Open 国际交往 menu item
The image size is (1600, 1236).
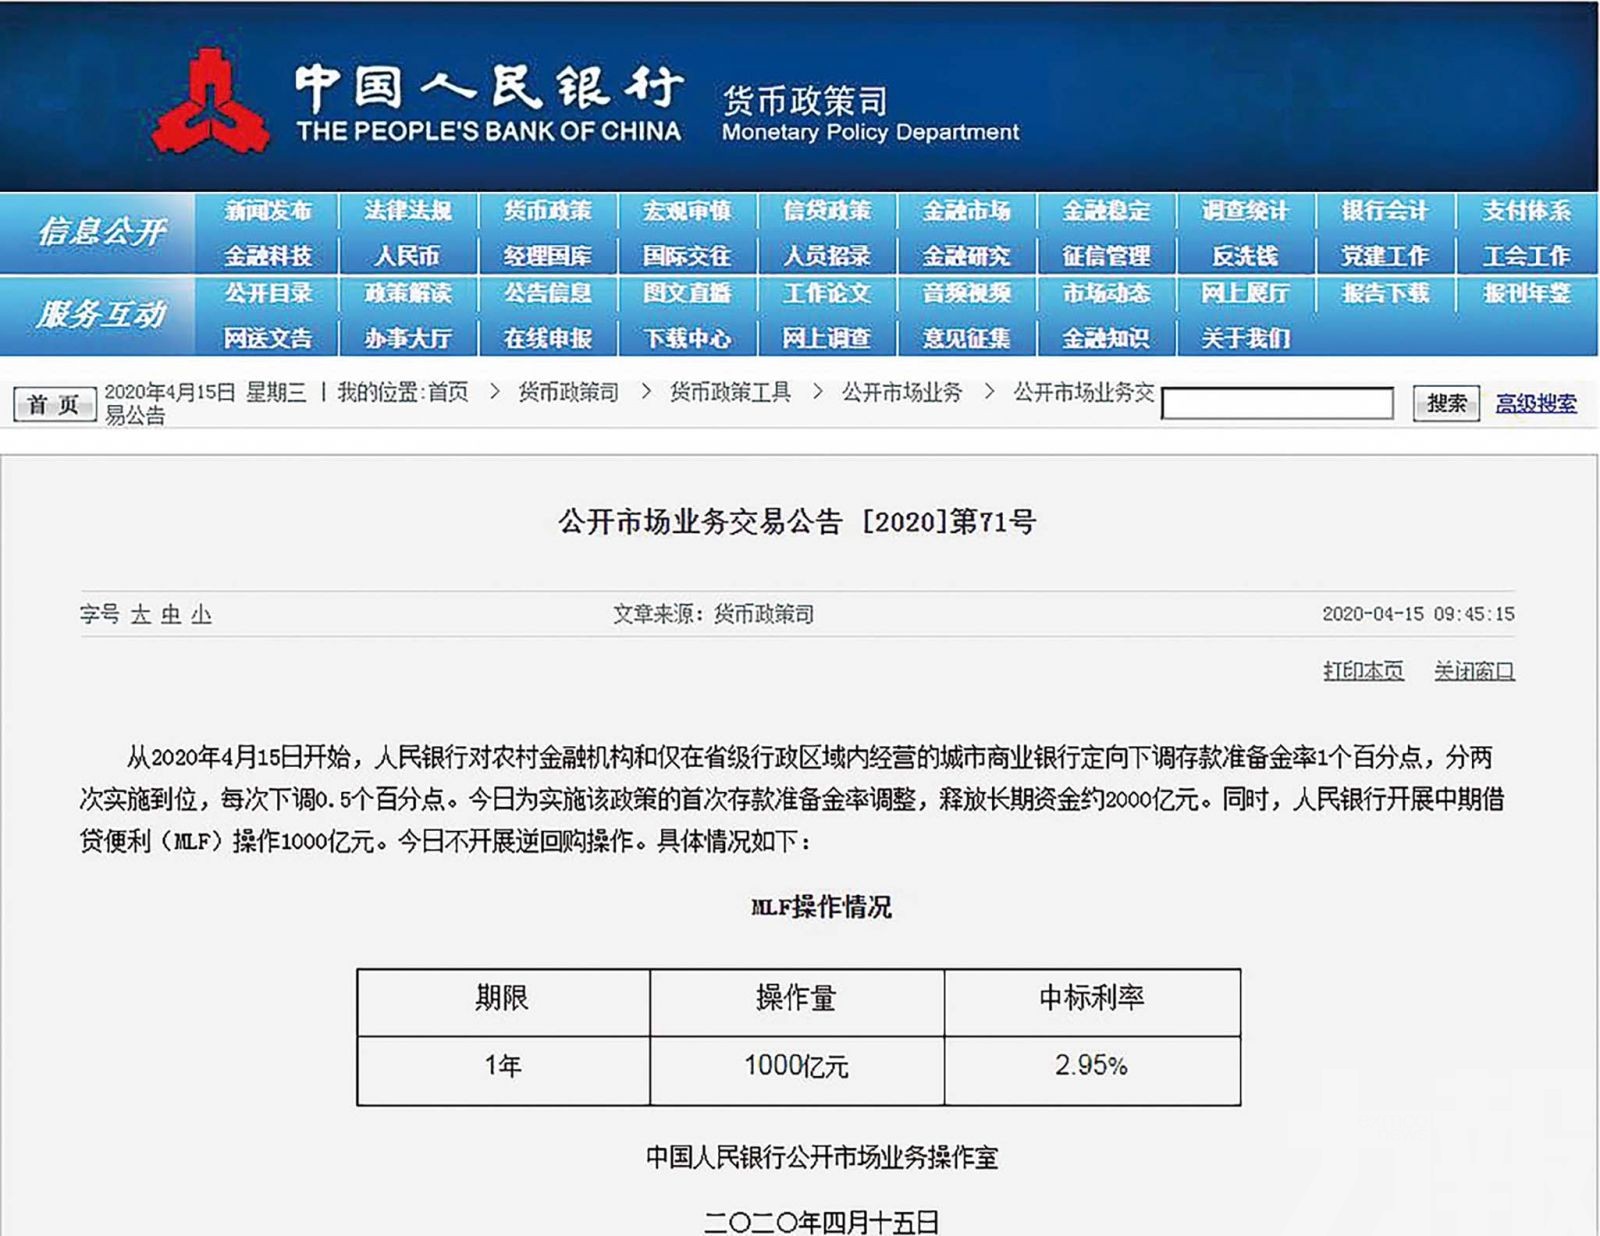click(687, 256)
